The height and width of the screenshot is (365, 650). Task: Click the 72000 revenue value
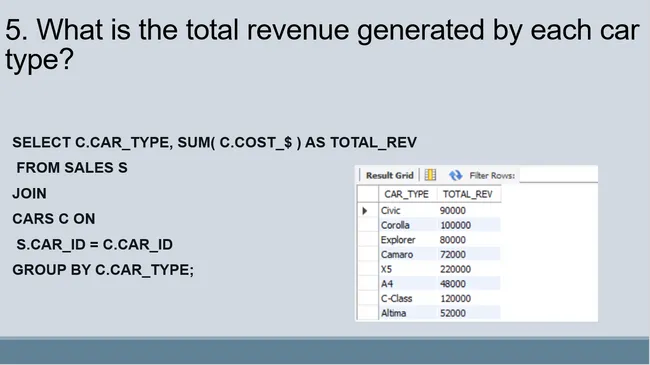point(453,254)
